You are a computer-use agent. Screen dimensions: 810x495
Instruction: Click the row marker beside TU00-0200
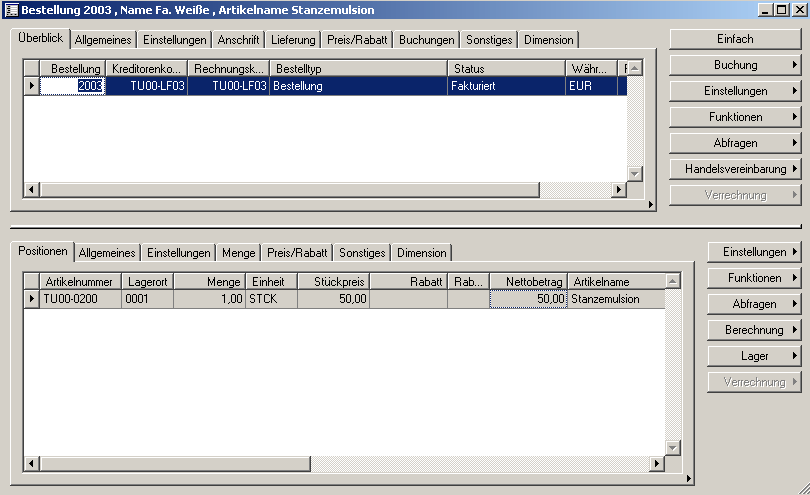click(32, 299)
